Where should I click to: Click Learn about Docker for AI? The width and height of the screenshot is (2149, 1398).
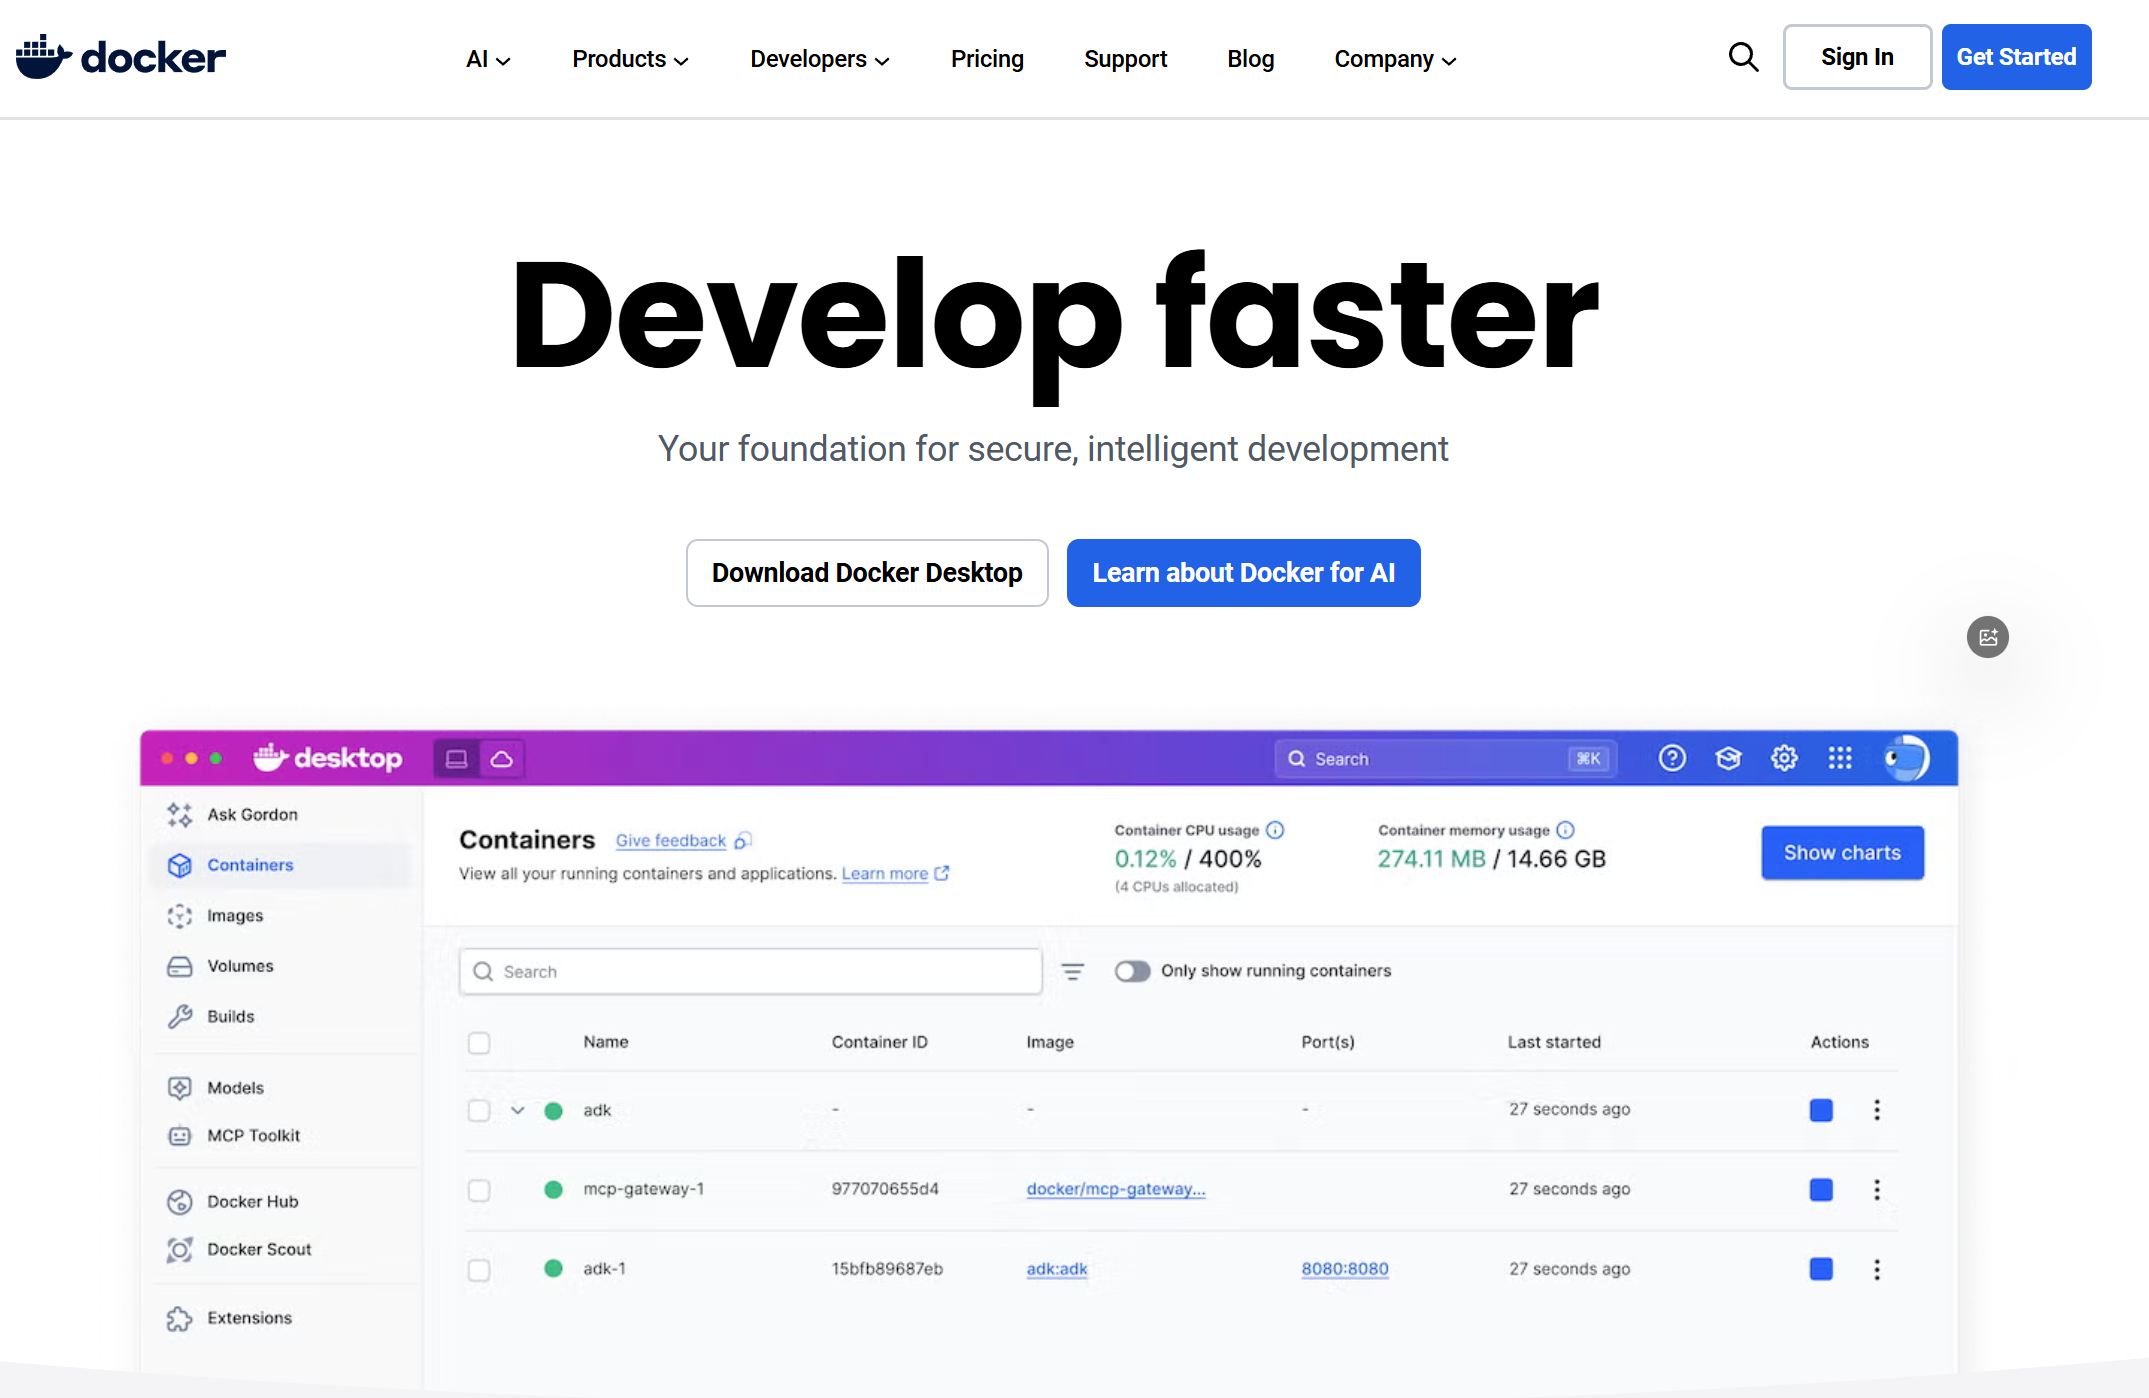coord(1243,573)
